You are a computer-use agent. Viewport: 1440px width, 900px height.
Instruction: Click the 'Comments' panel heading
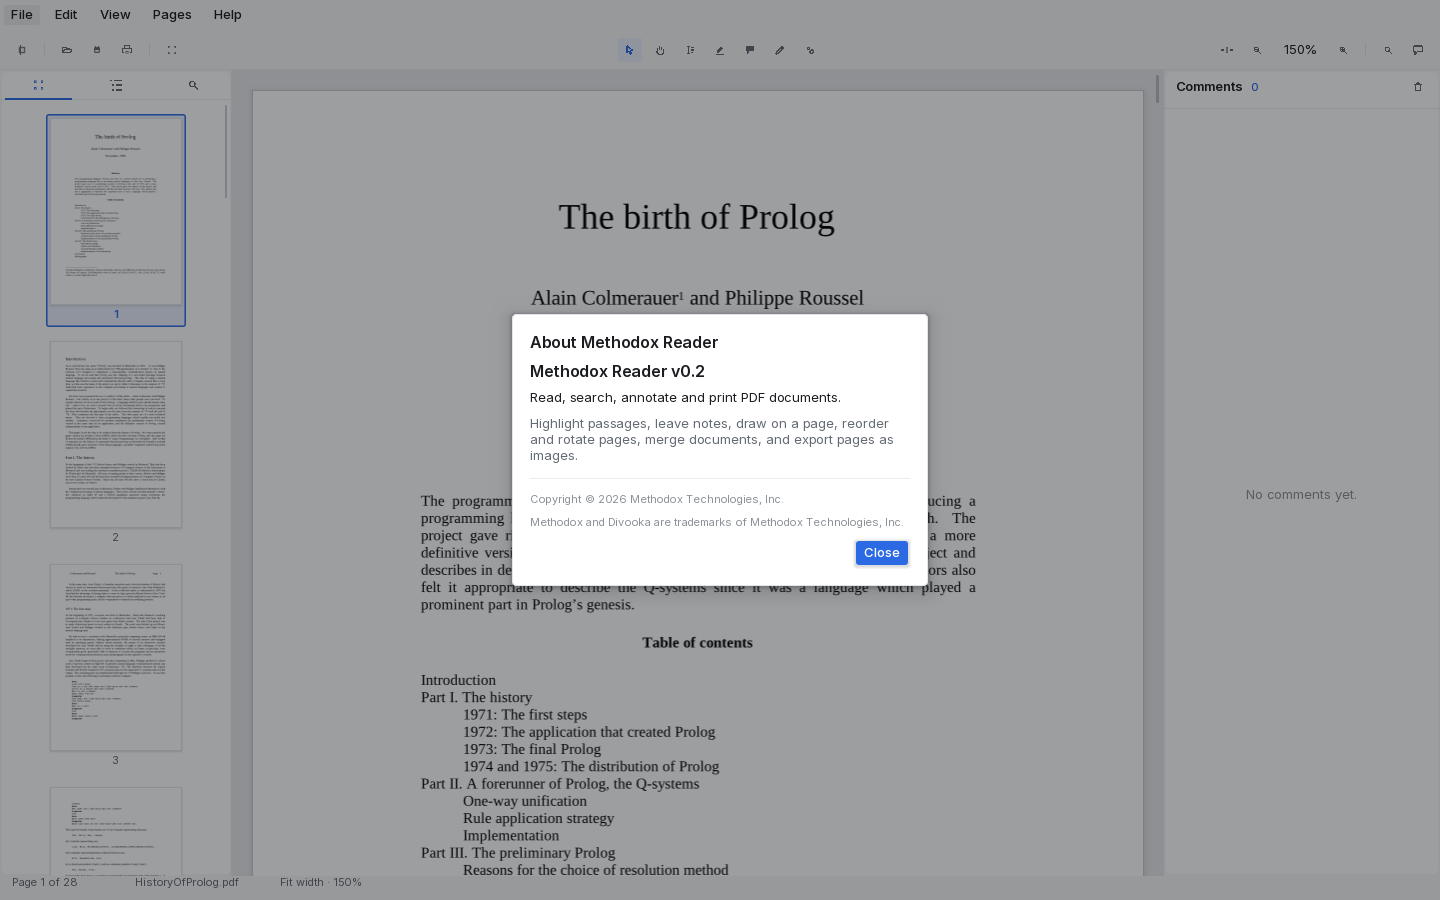[1209, 87]
